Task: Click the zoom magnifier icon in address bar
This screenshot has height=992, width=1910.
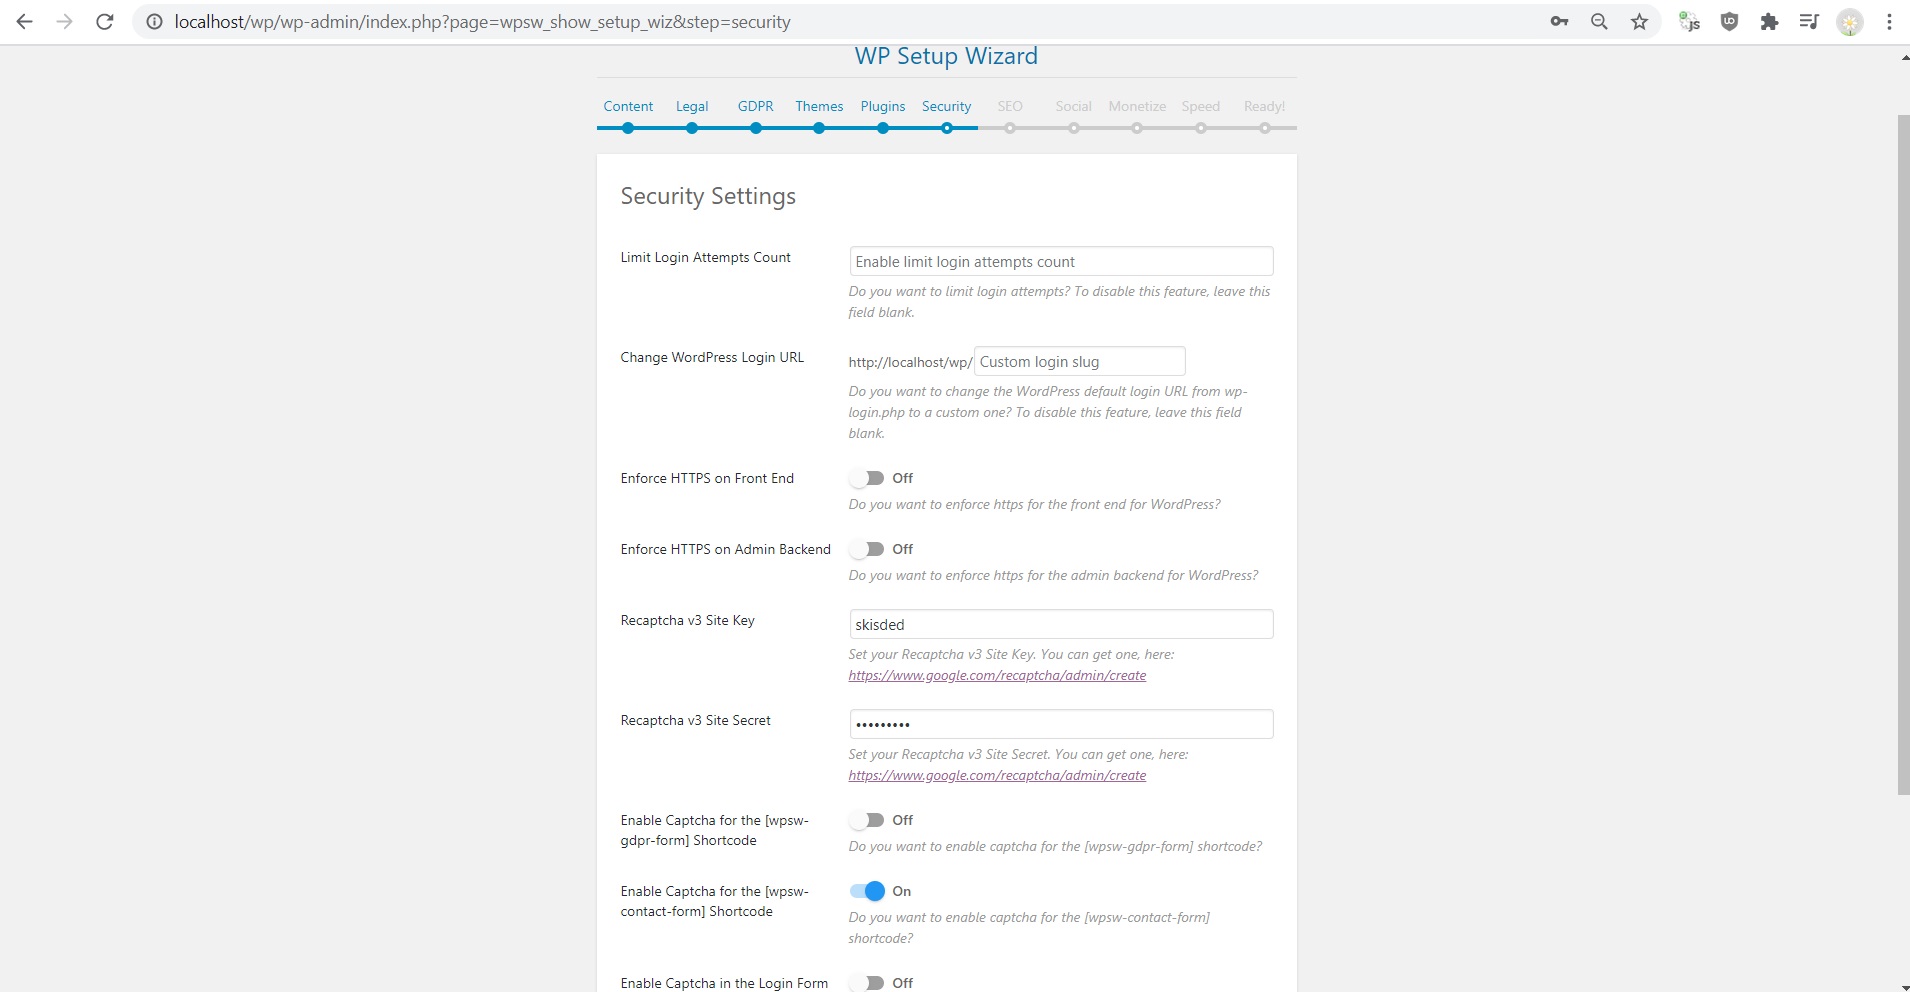Action: [1599, 22]
